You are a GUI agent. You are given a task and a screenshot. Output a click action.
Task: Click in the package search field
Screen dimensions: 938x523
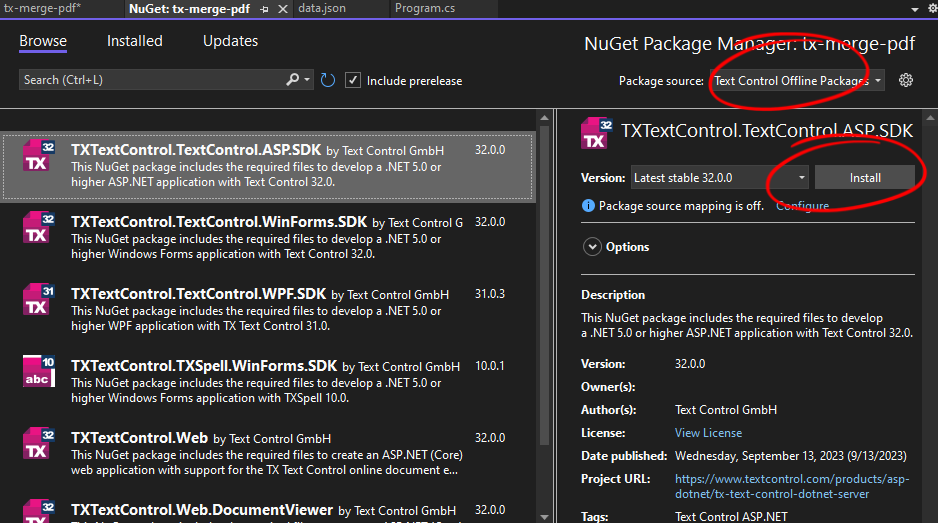150,80
